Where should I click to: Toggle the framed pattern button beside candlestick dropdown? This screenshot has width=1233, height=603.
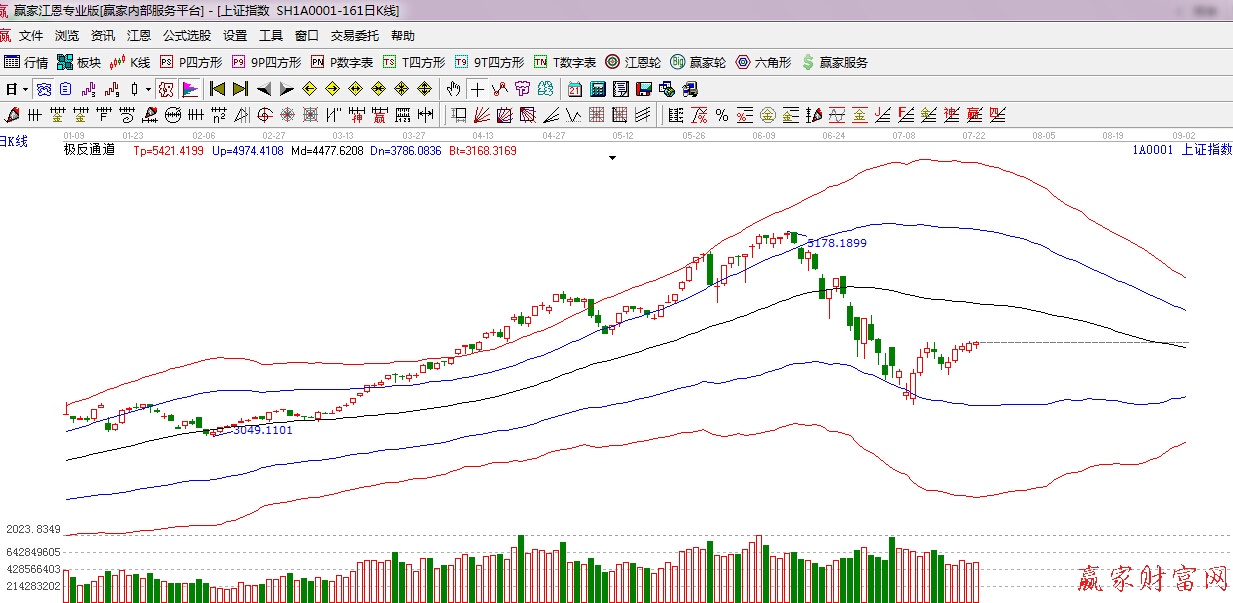click(x=166, y=89)
